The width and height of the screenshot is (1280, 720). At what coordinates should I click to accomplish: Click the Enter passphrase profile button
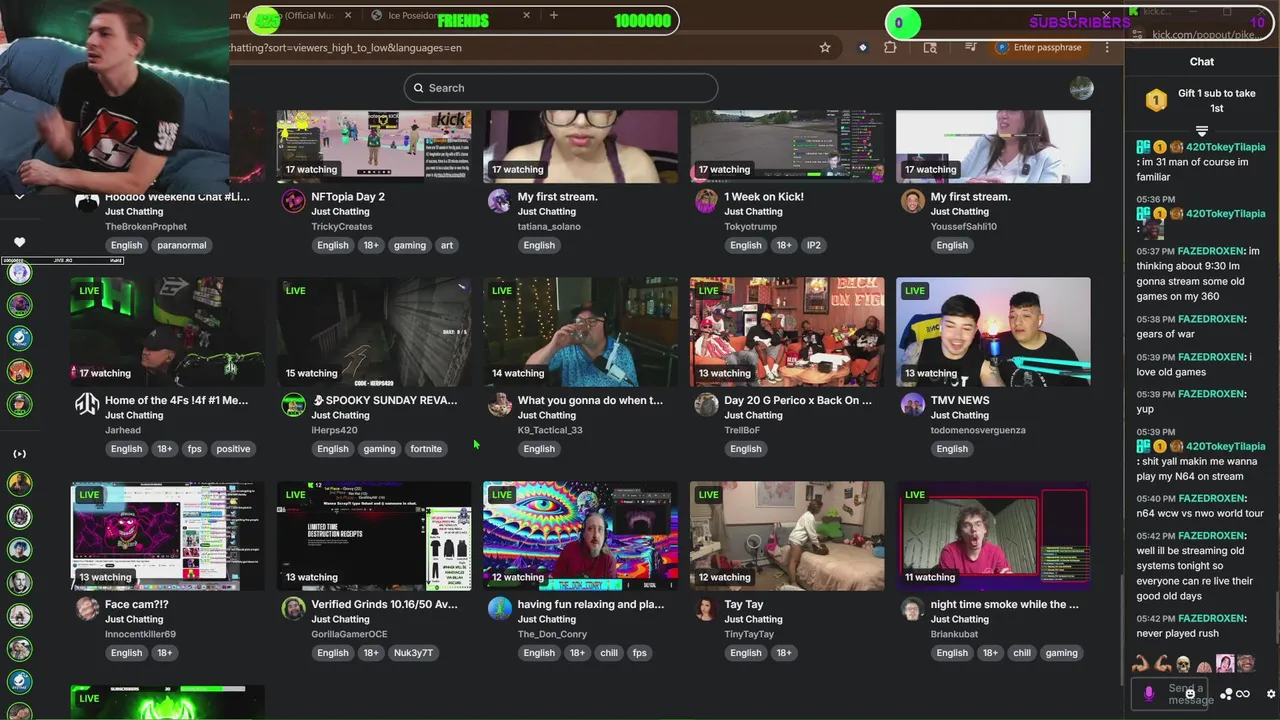pyautogui.click(x=1039, y=47)
